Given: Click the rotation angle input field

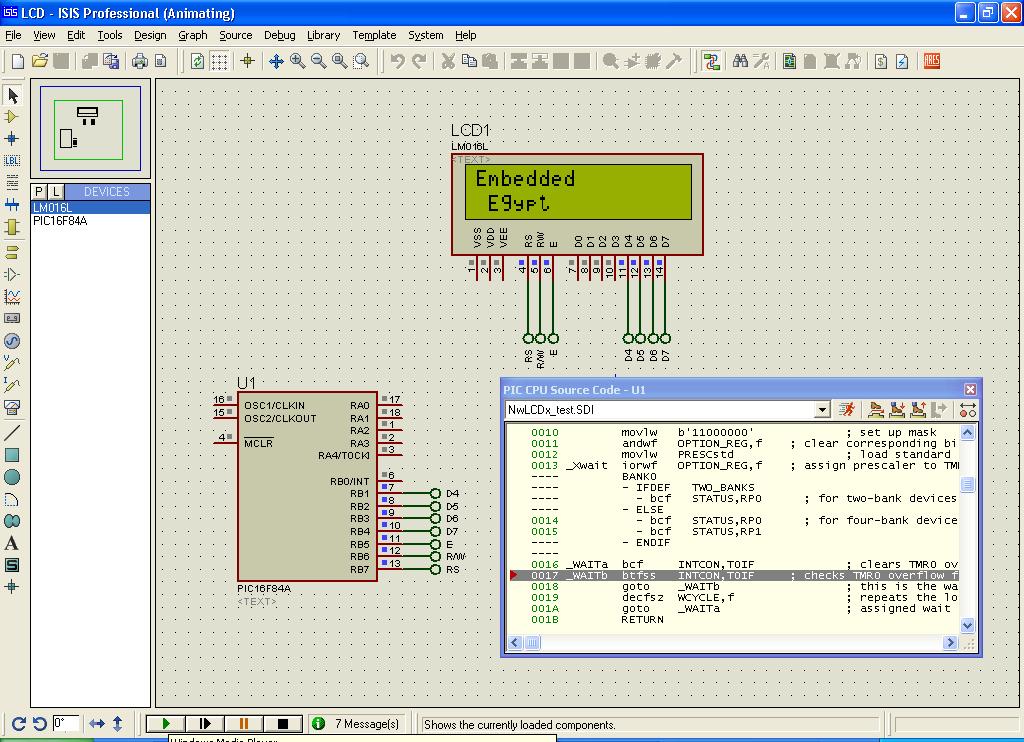Looking at the screenshot, I should click(65, 723).
